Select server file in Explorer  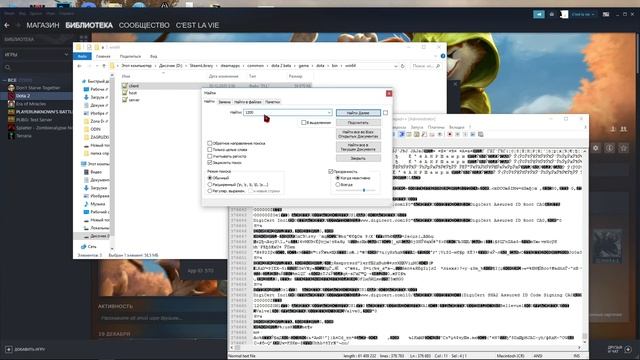pyautogui.click(x=134, y=100)
